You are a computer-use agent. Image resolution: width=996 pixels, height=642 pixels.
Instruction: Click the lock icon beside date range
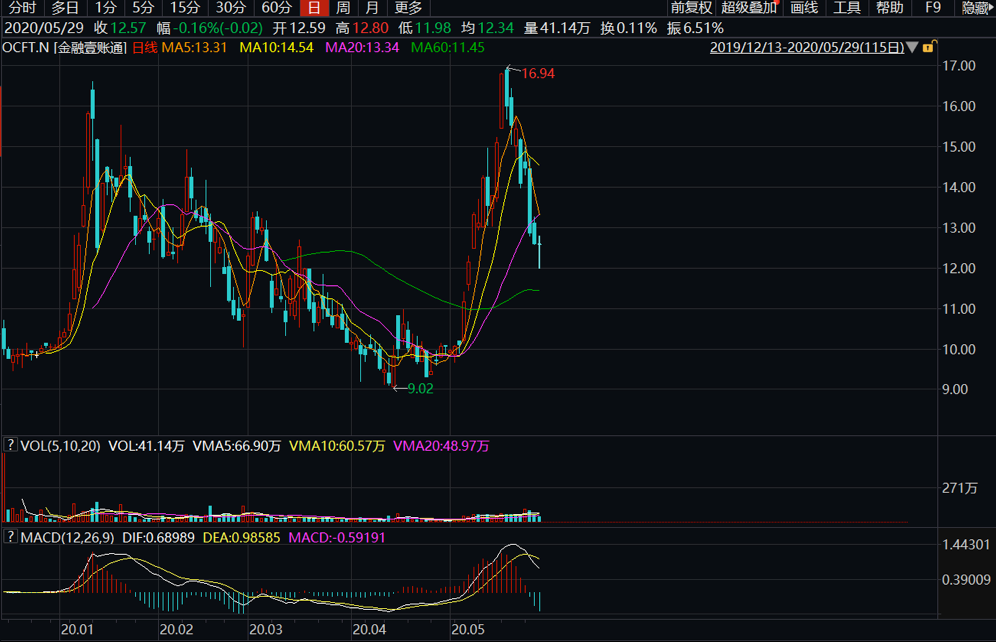[x=928, y=47]
